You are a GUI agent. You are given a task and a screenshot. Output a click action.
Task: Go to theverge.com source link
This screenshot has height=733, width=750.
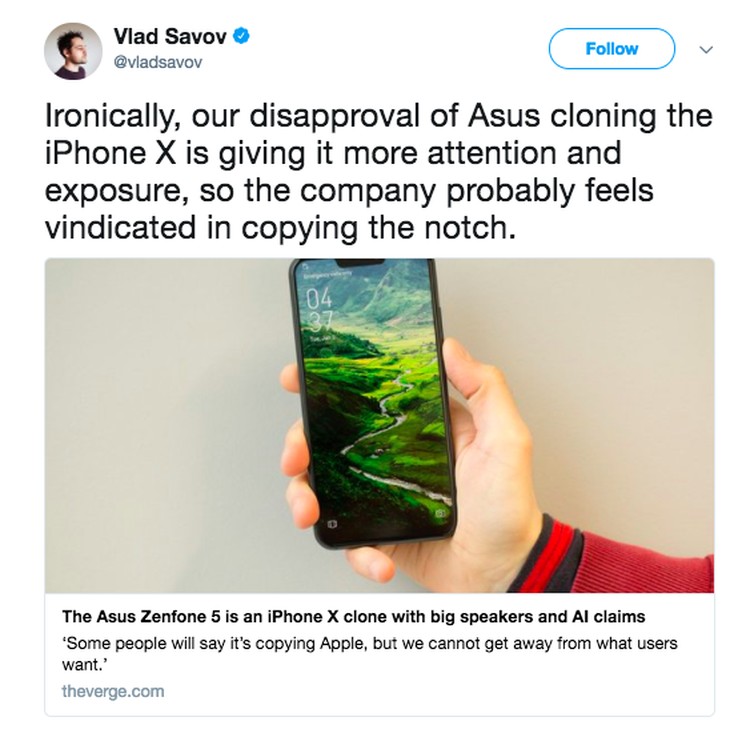[113, 691]
